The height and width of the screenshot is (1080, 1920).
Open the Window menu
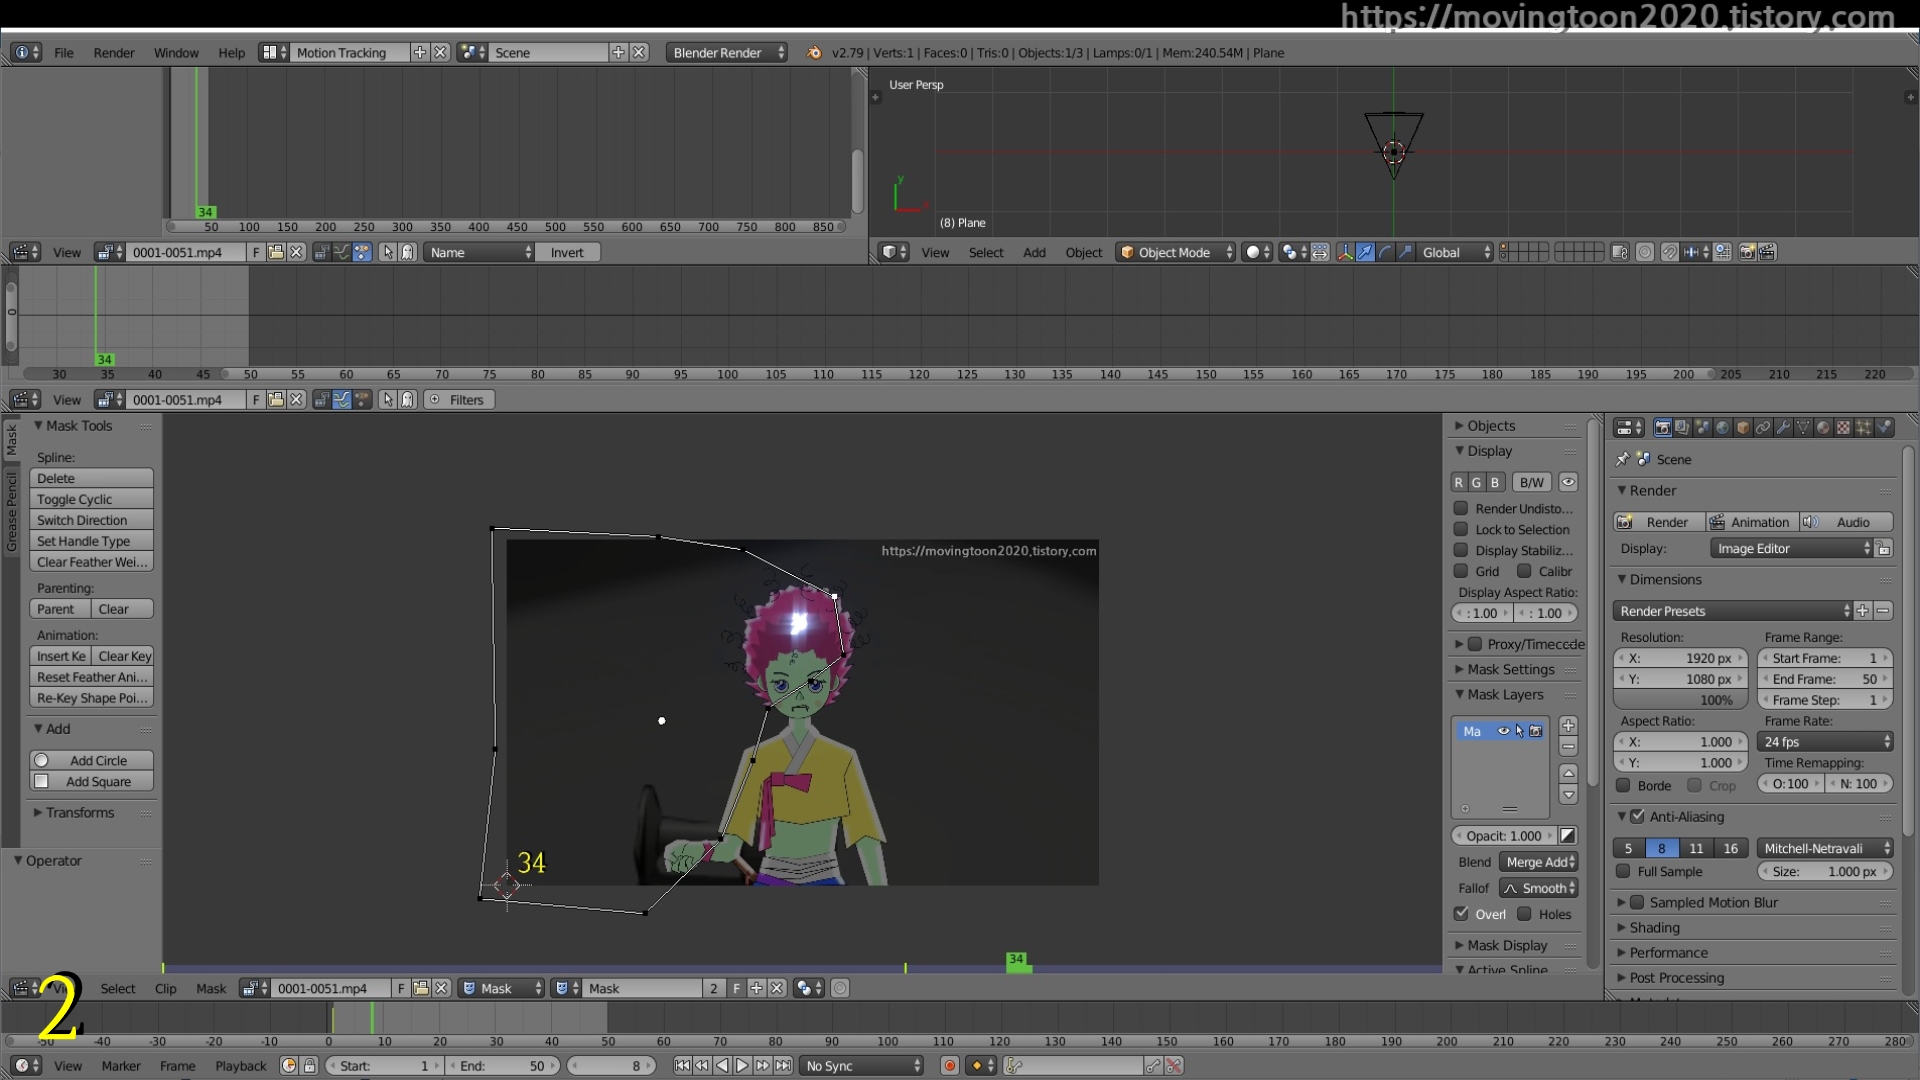click(176, 53)
